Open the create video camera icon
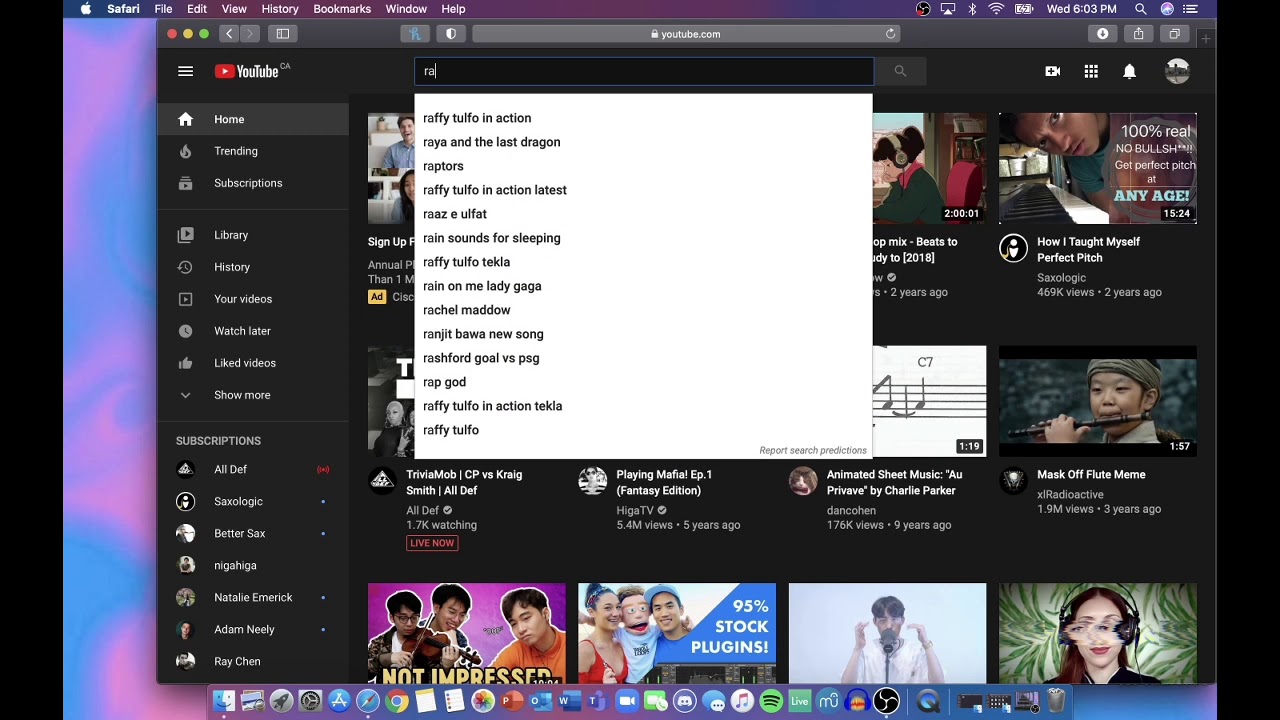 click(x=1052, y=71)
